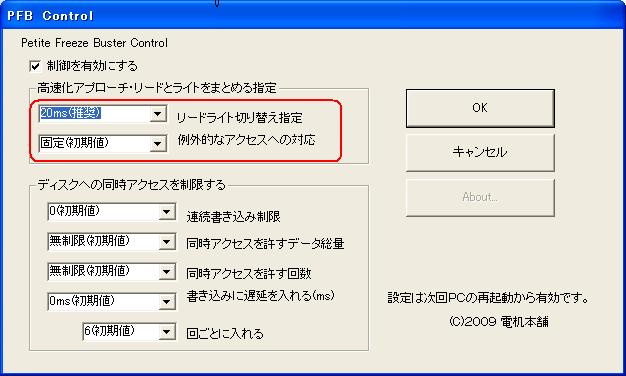Click the 例外的なアクセスへの対応 label
This screenshot has width=626, height=376.
point(246,140)
